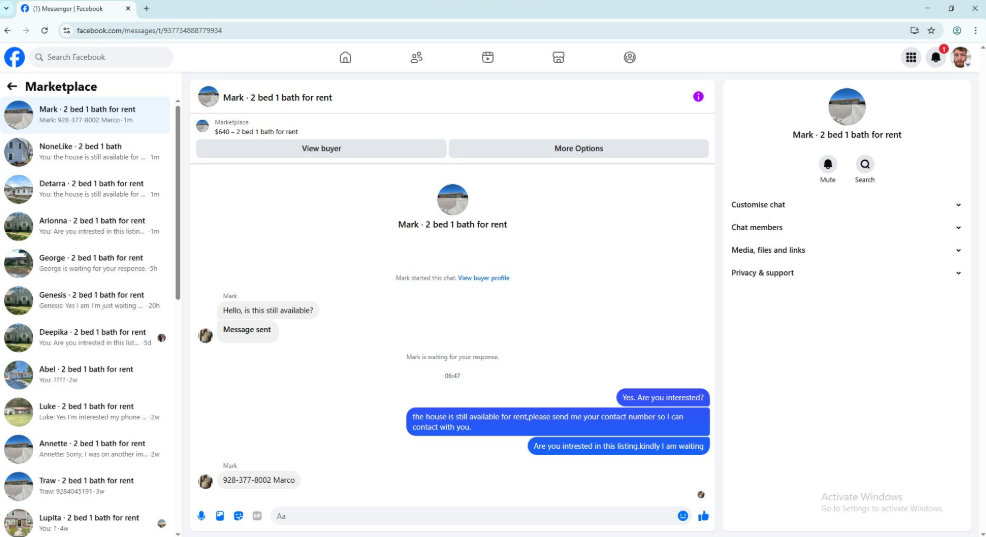
Task: Open Abel 2 bed 1 bath conversation
Action: tap(85, 374)
